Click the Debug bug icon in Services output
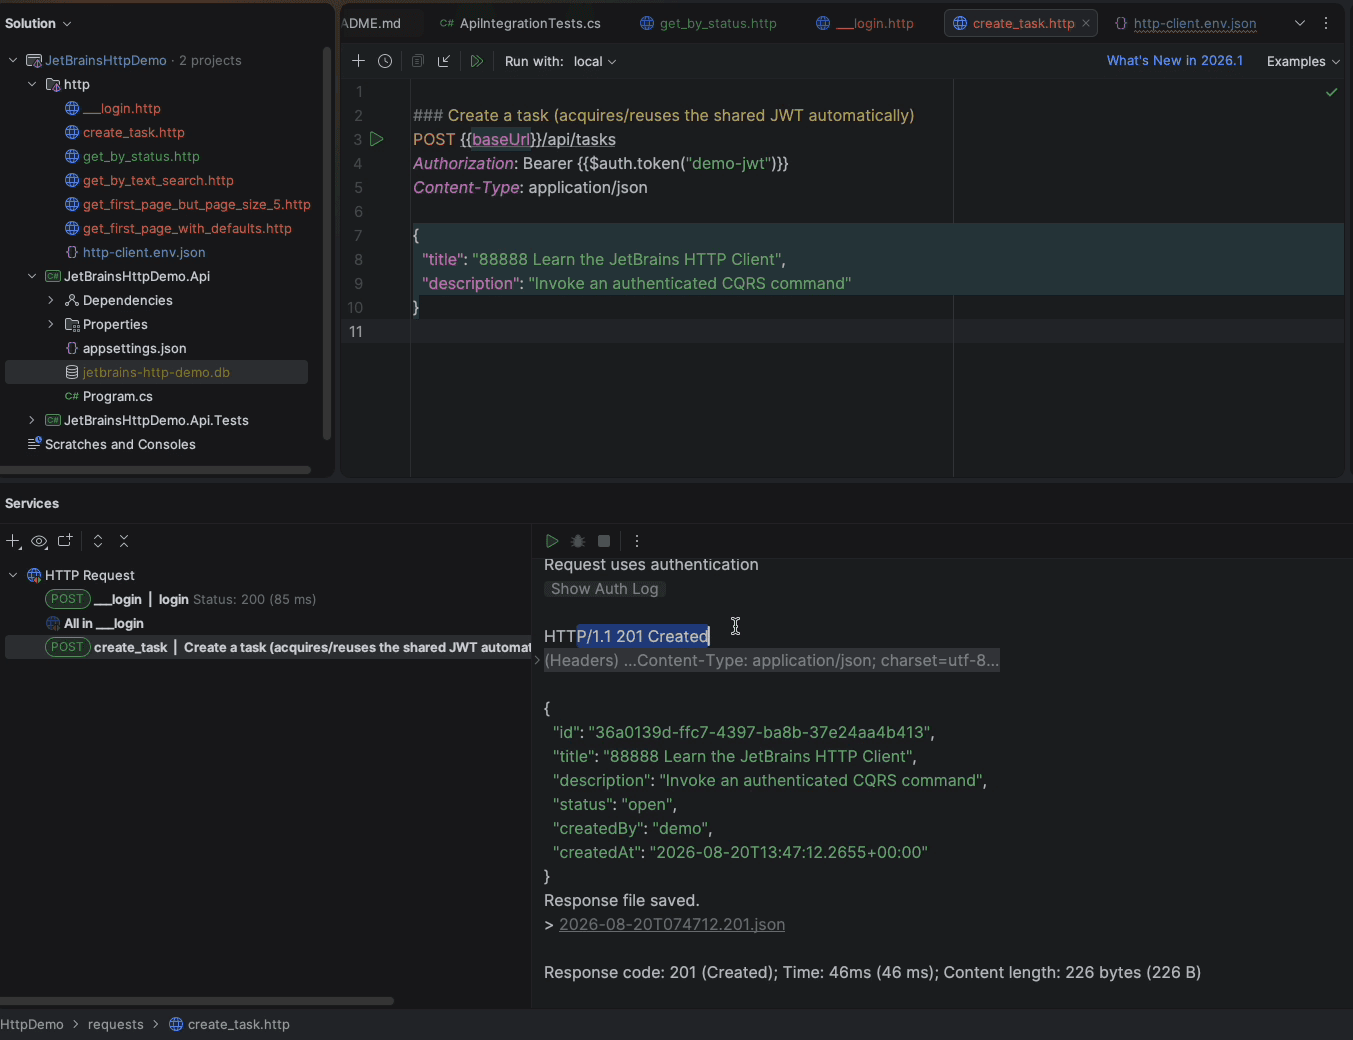This screenshot has height=1040, width=1353. point(578,541)
